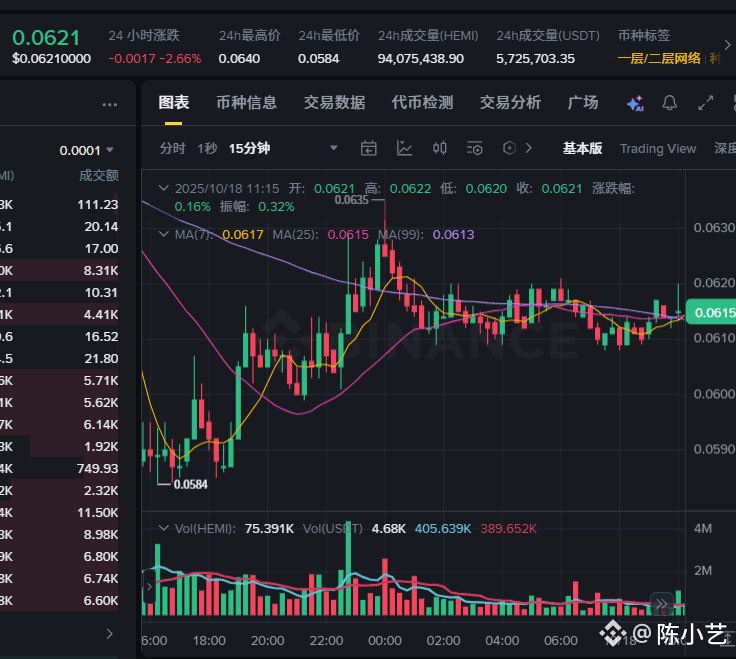Switch to the 基本版 chart view
Screen dimensions: 736x659
(582, 148)
